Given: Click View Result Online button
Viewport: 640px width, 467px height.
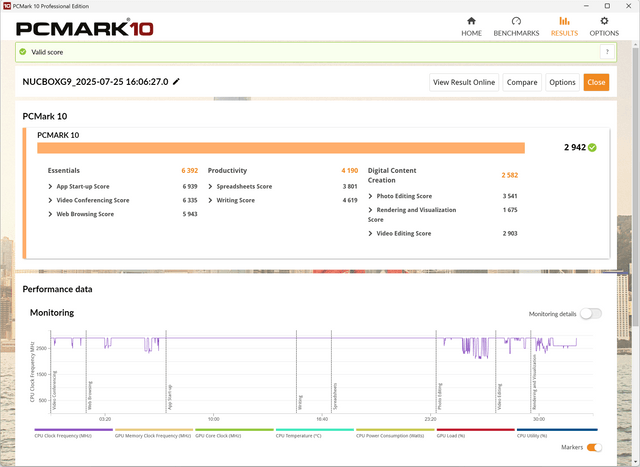Looking at the screenshot, I should (x=464, y=82).
